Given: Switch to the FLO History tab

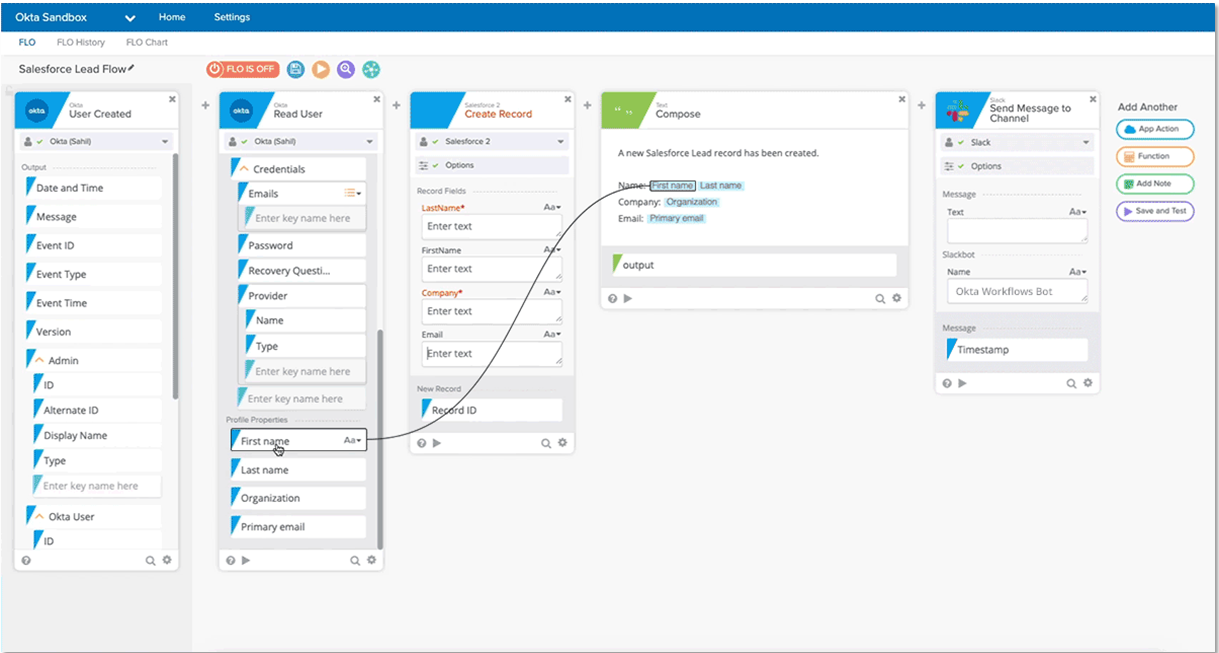Looking at the screenshot, I should point(81,42).
